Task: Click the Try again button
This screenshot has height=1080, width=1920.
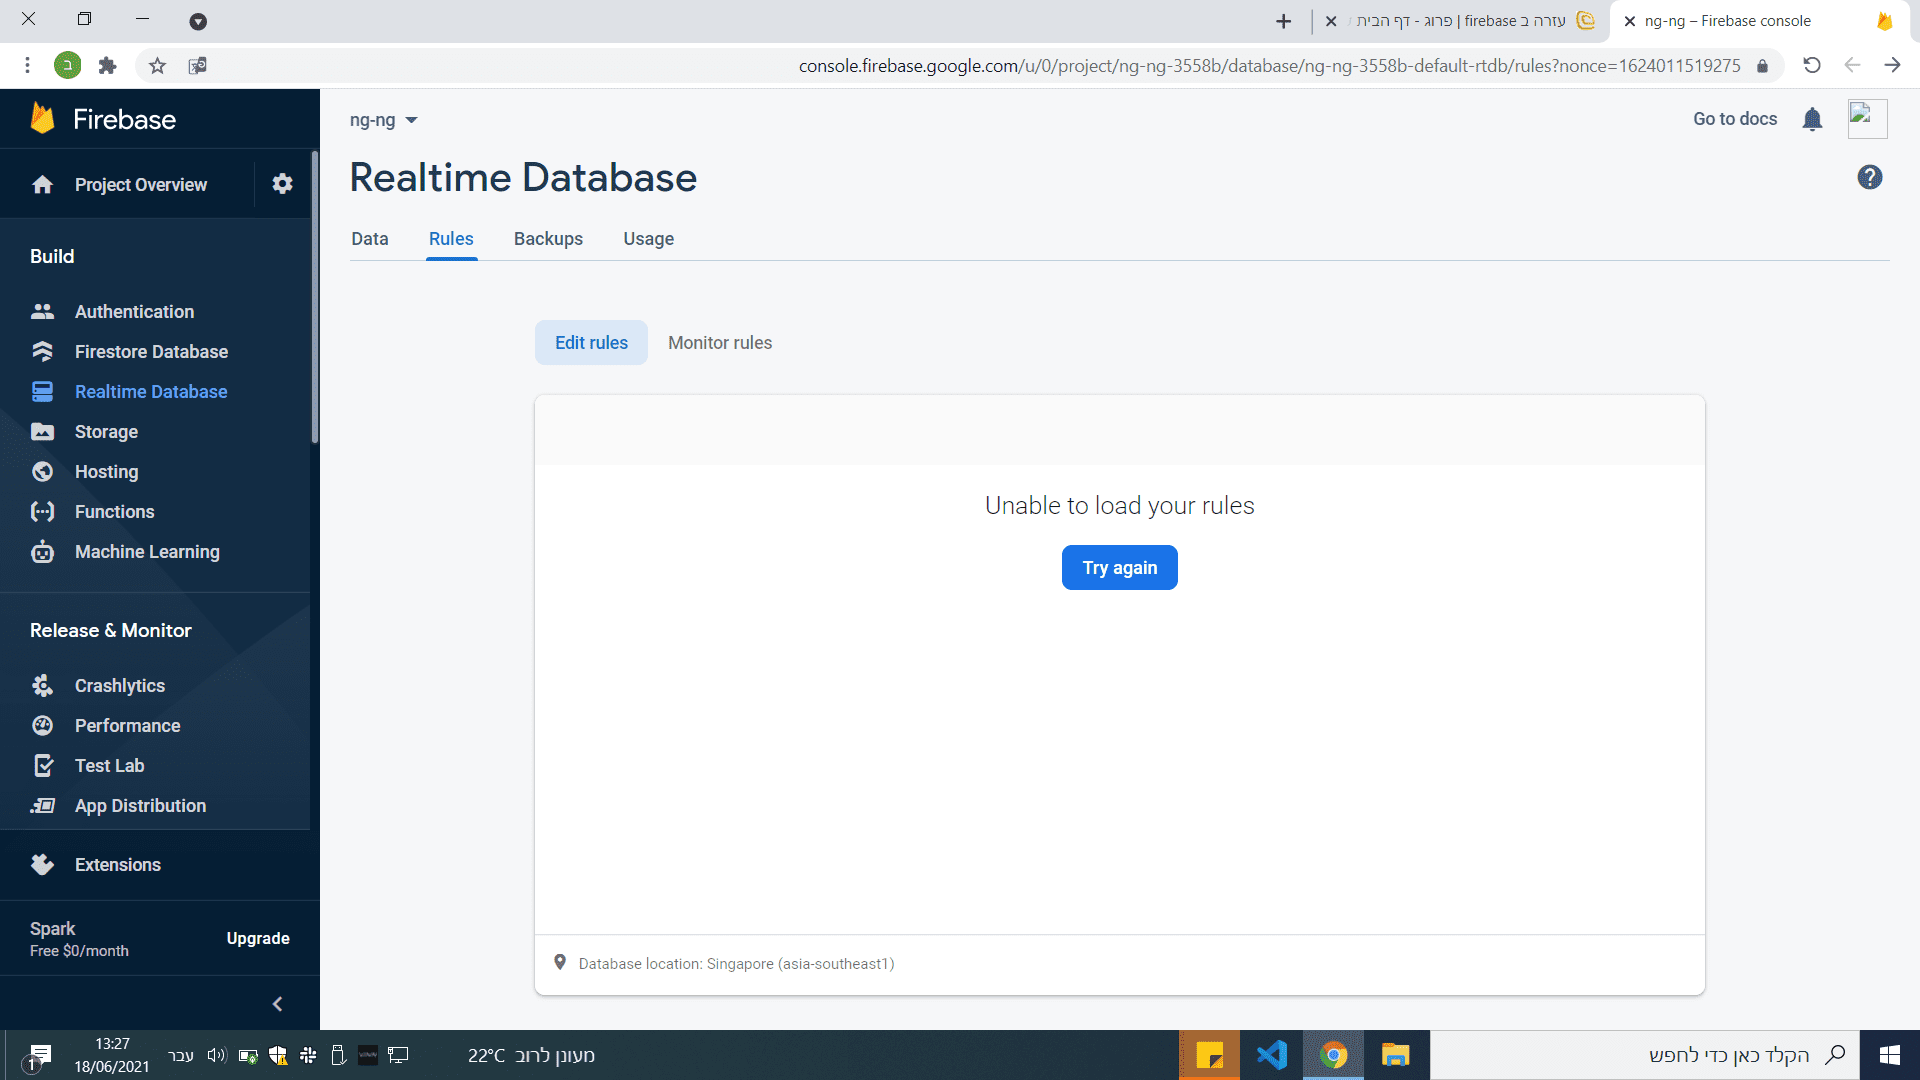Action: pyautogui.click(x=1119, y=568)
